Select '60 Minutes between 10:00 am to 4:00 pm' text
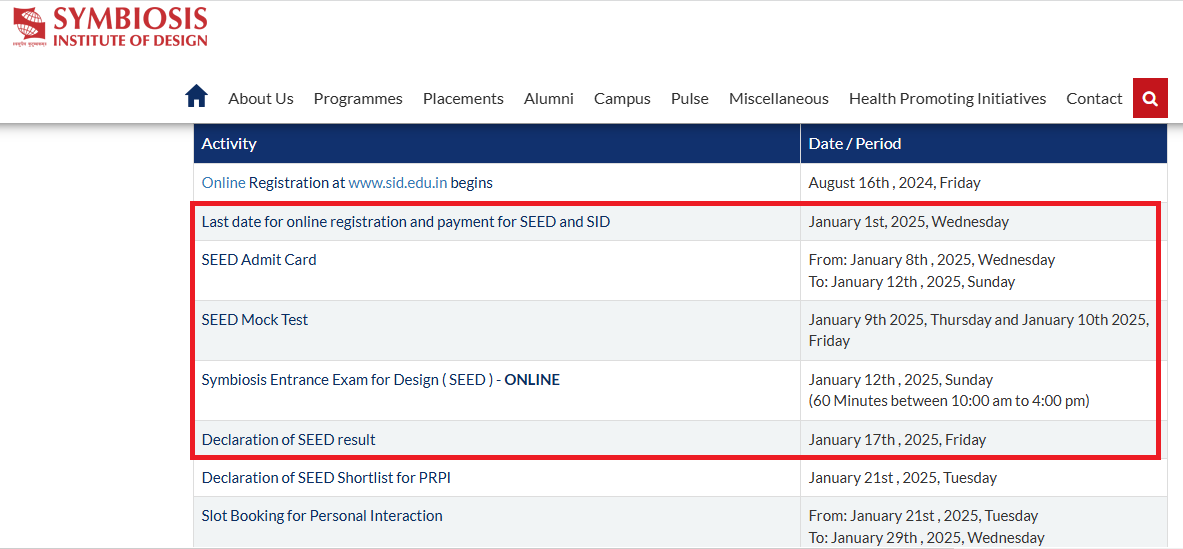1183x549 pixels. pos(949,401)
